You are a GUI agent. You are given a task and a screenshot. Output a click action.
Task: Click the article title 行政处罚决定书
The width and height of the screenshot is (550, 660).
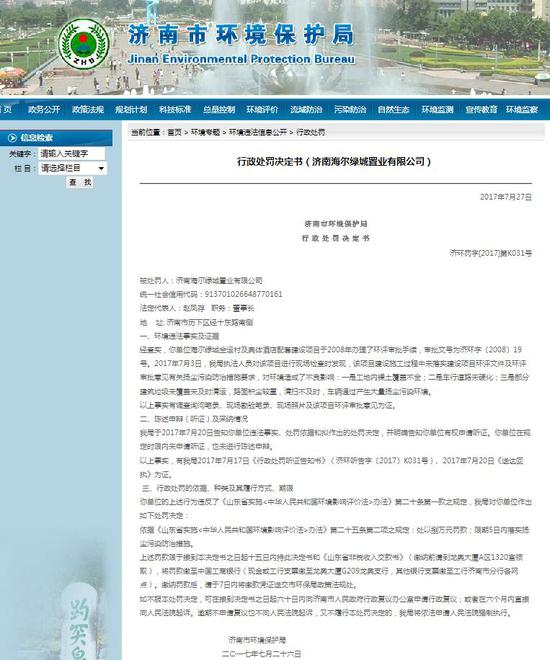[x=334, y=162]
